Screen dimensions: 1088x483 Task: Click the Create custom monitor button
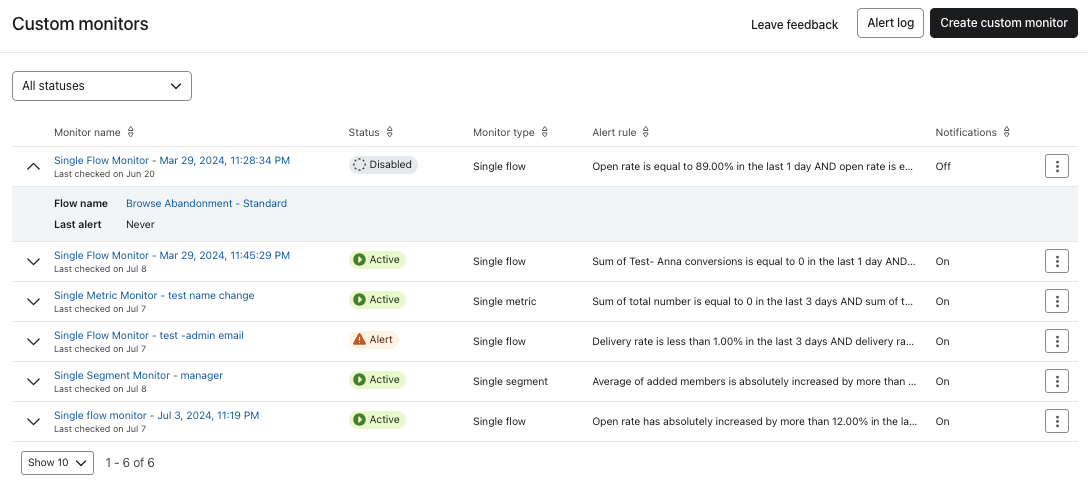1003,23
